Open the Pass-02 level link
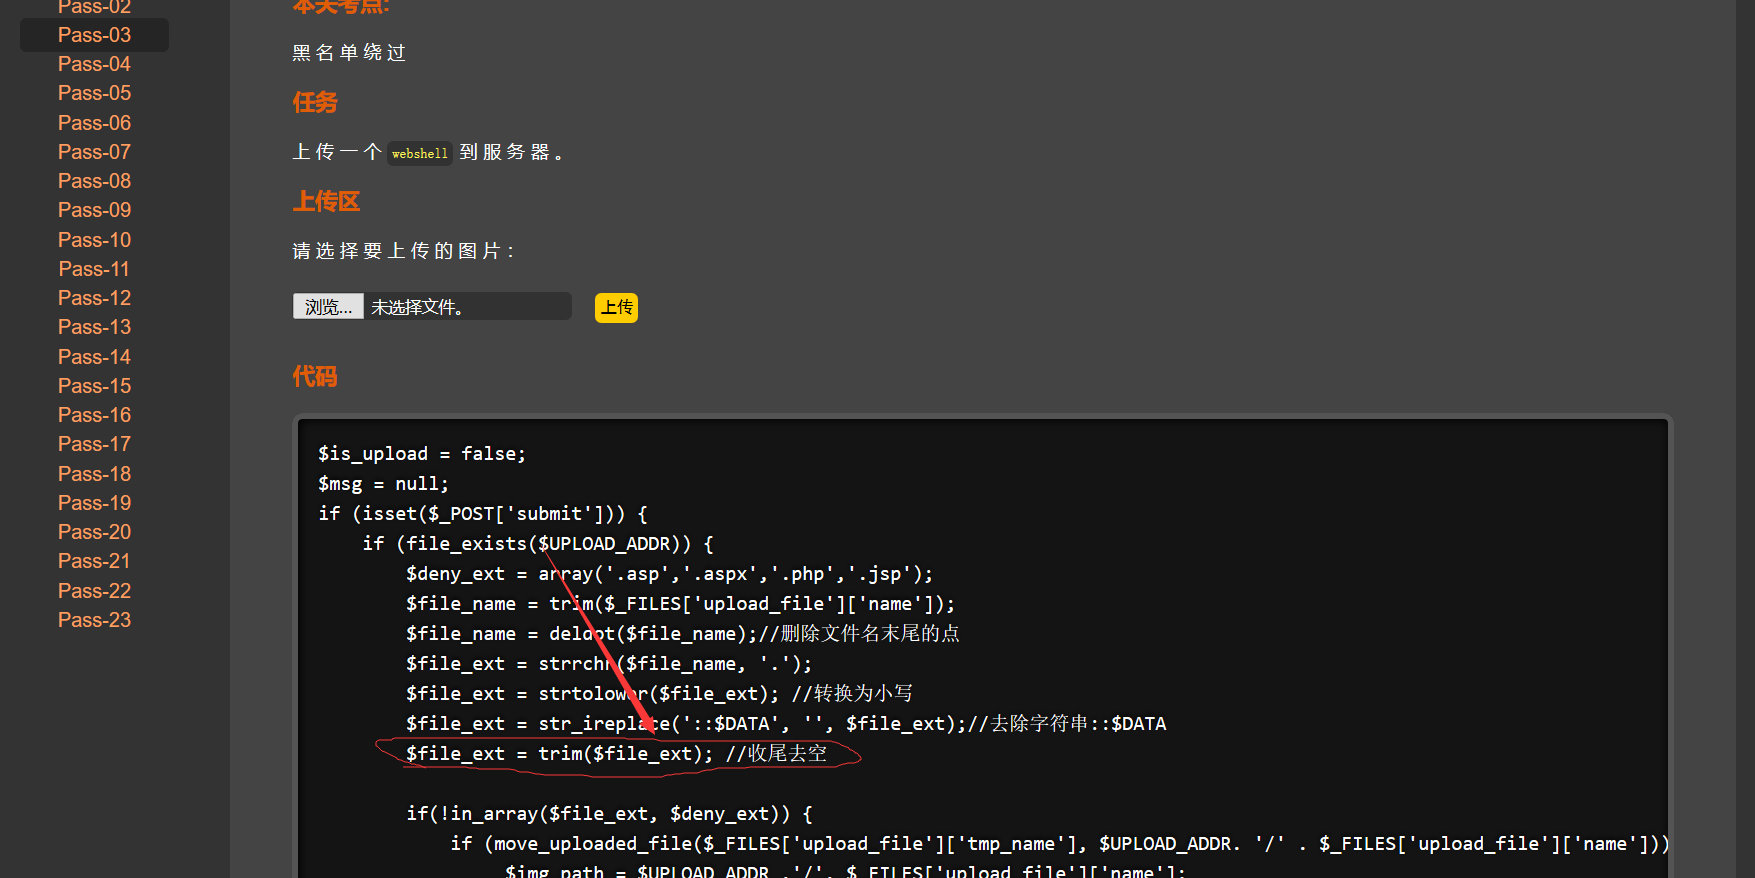 pyautogui.click(x=94, y=6)
